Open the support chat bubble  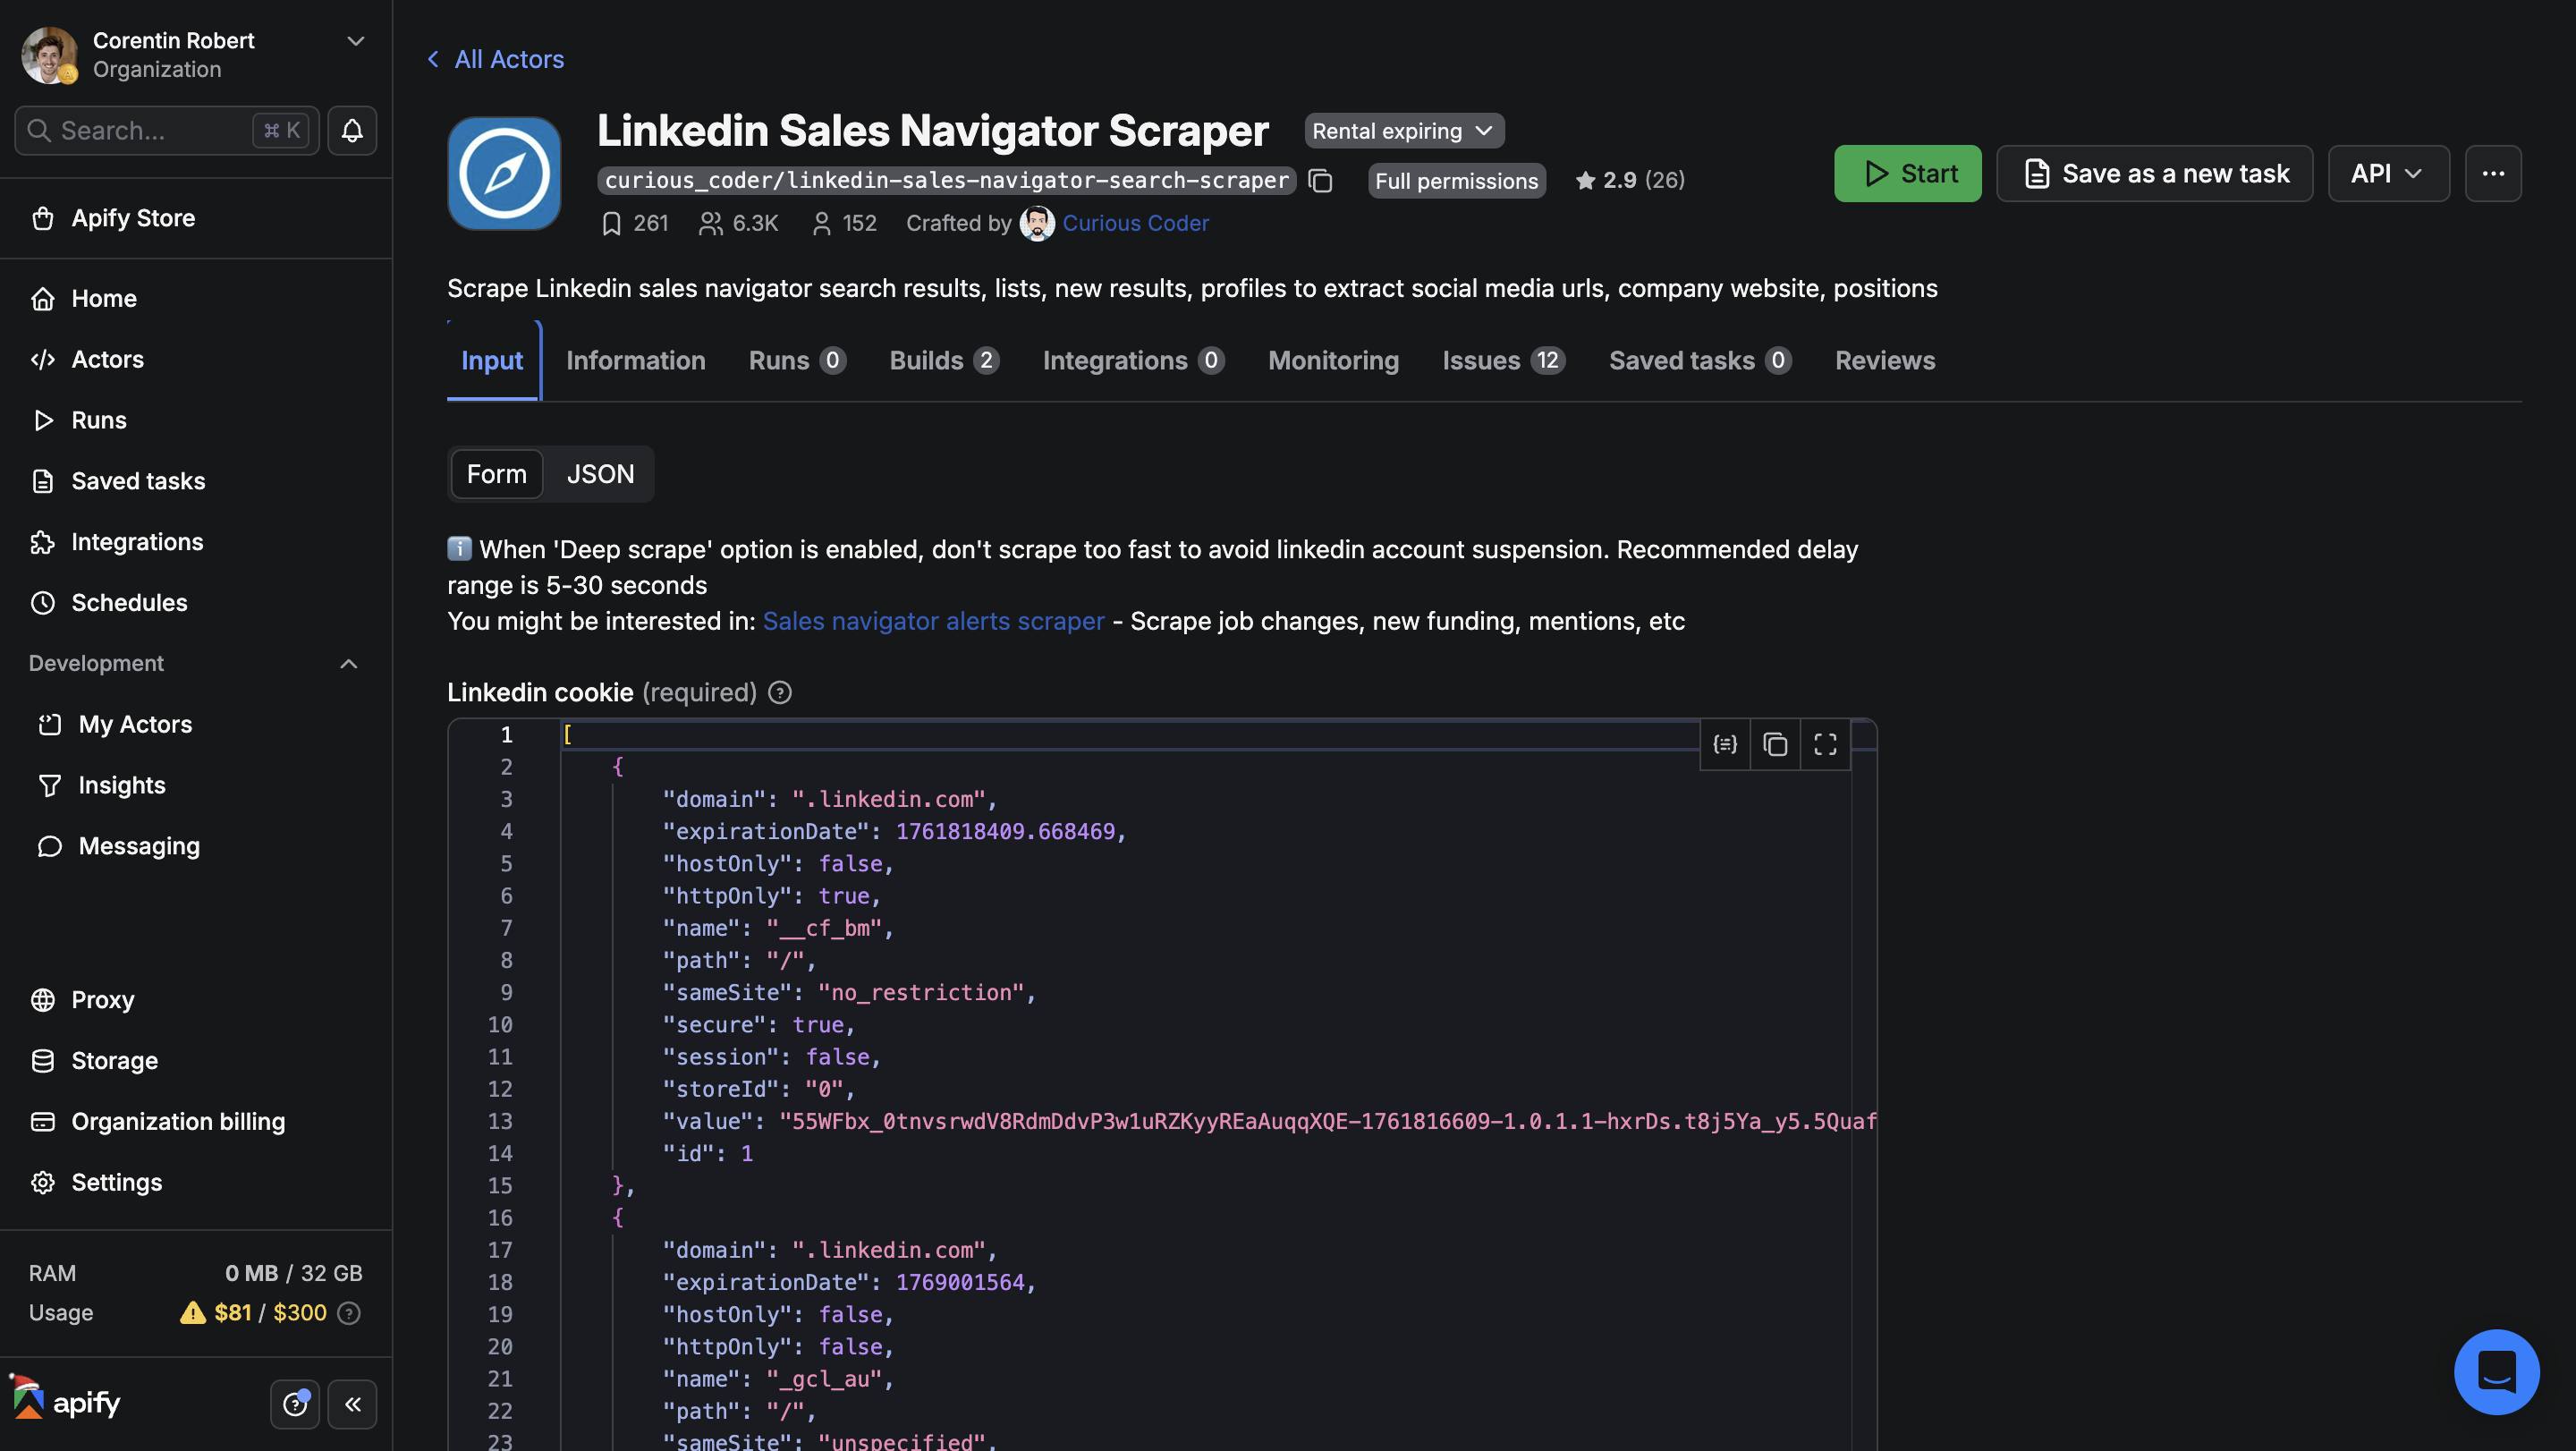(x=2496, y=1371)
